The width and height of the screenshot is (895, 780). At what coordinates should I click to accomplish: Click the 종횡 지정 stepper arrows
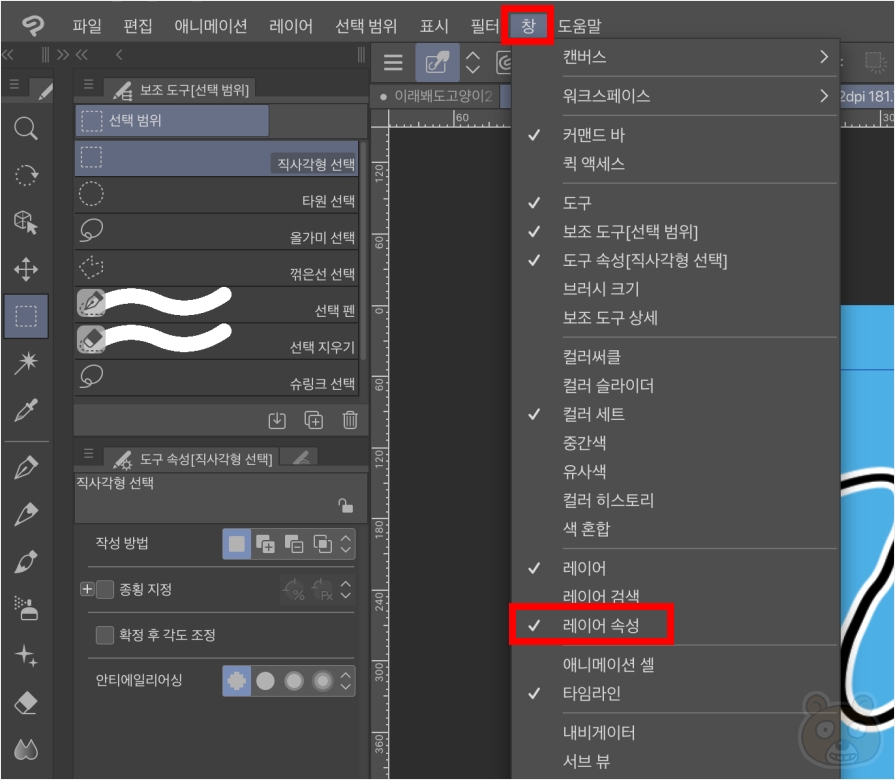coord(345,589)
